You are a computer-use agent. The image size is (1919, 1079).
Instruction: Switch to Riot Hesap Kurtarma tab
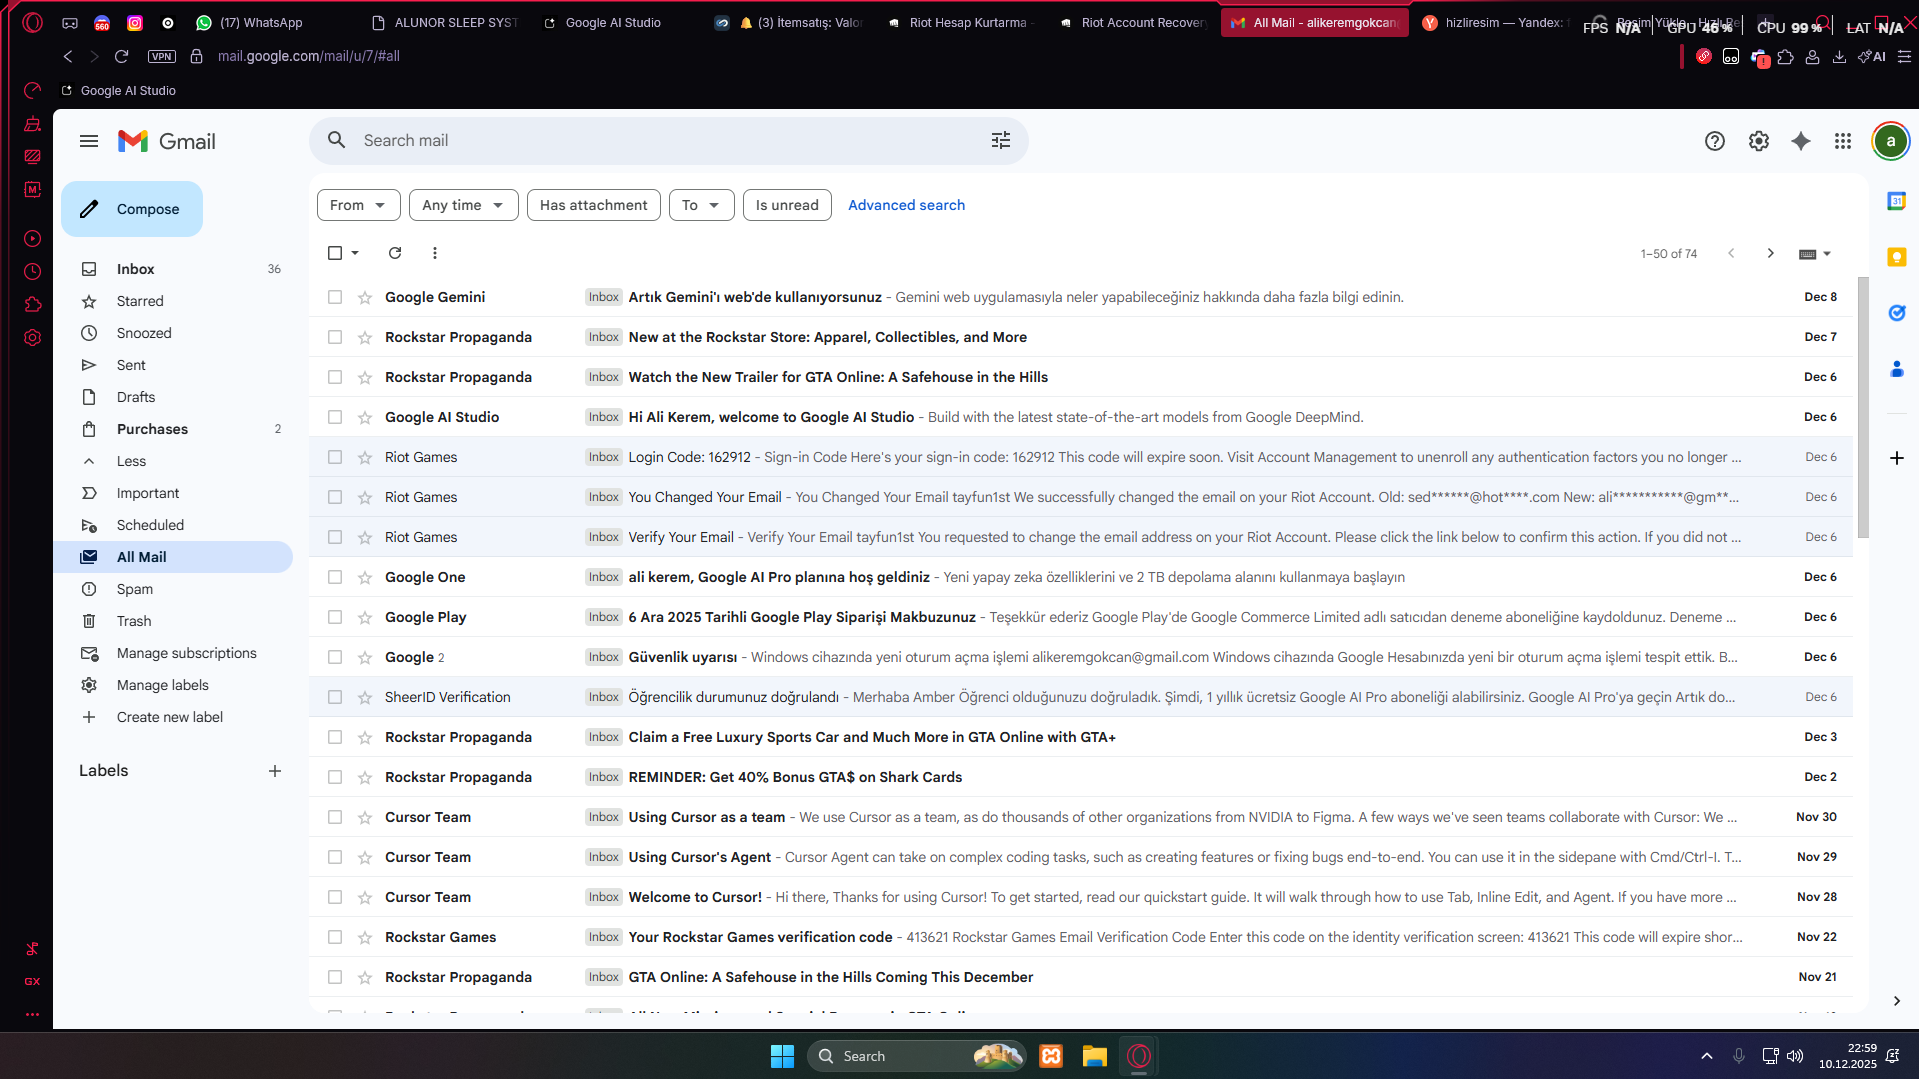pos(961,23)
